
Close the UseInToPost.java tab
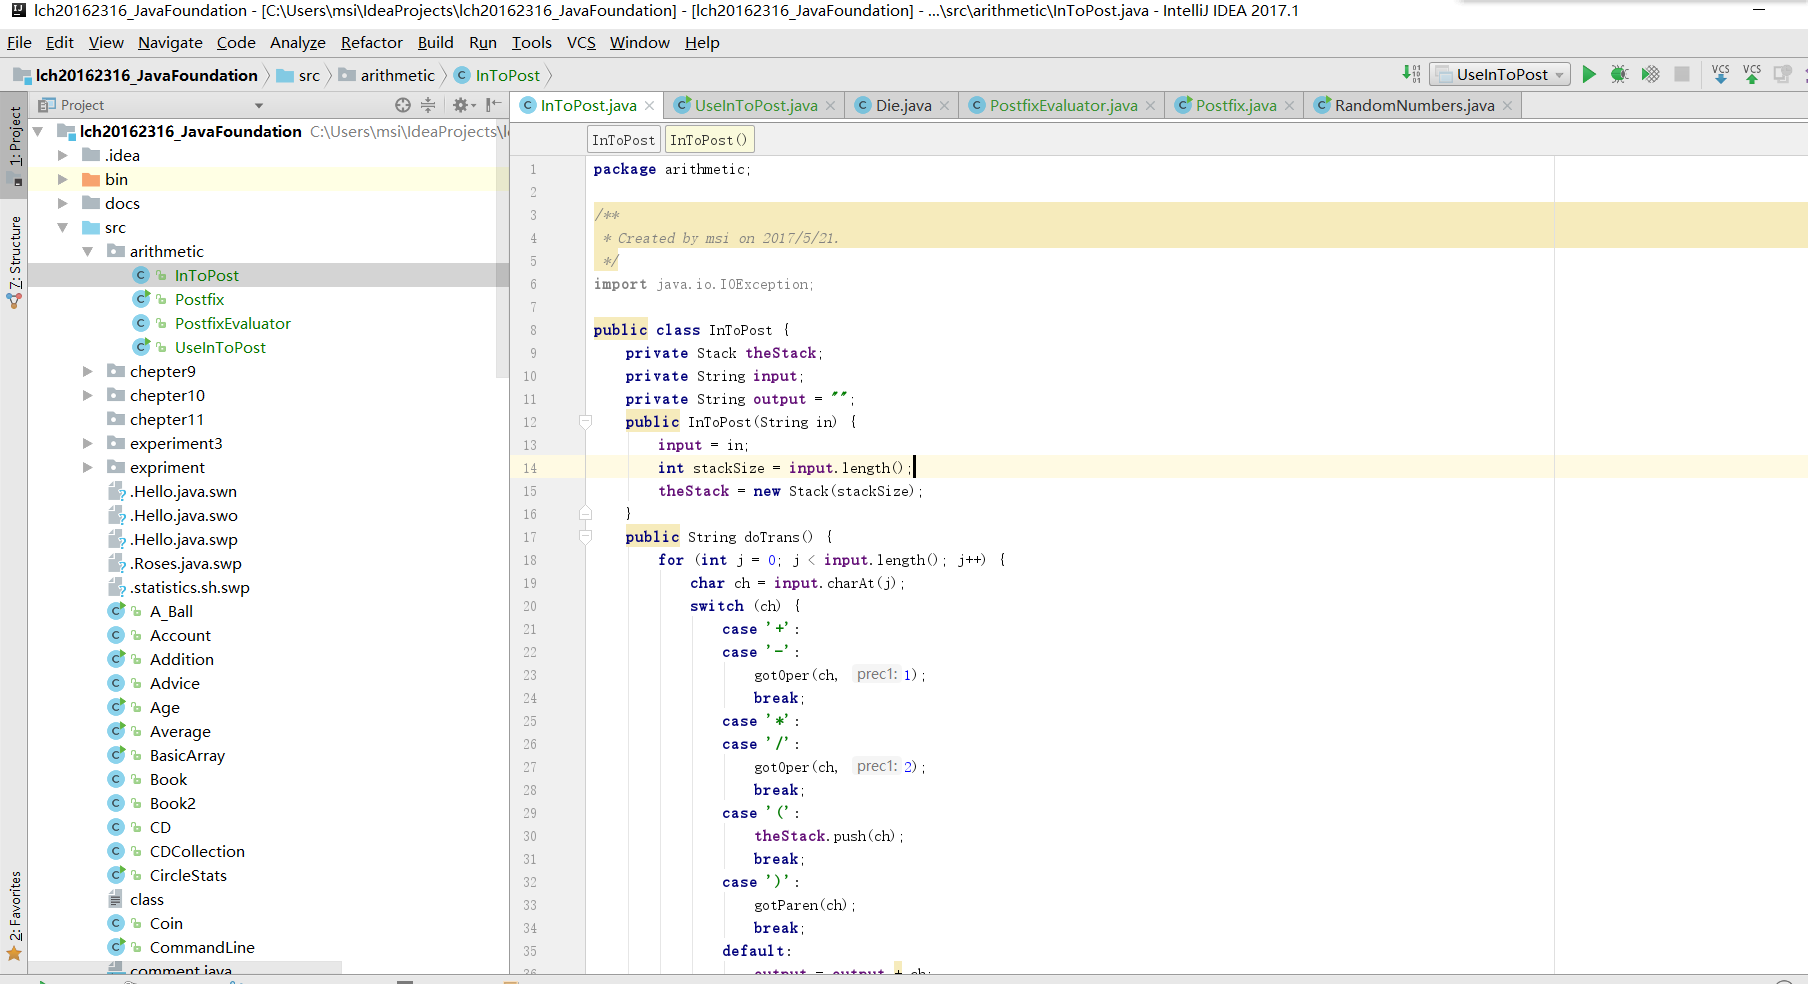pyautogui.click(x=830, y=106)
